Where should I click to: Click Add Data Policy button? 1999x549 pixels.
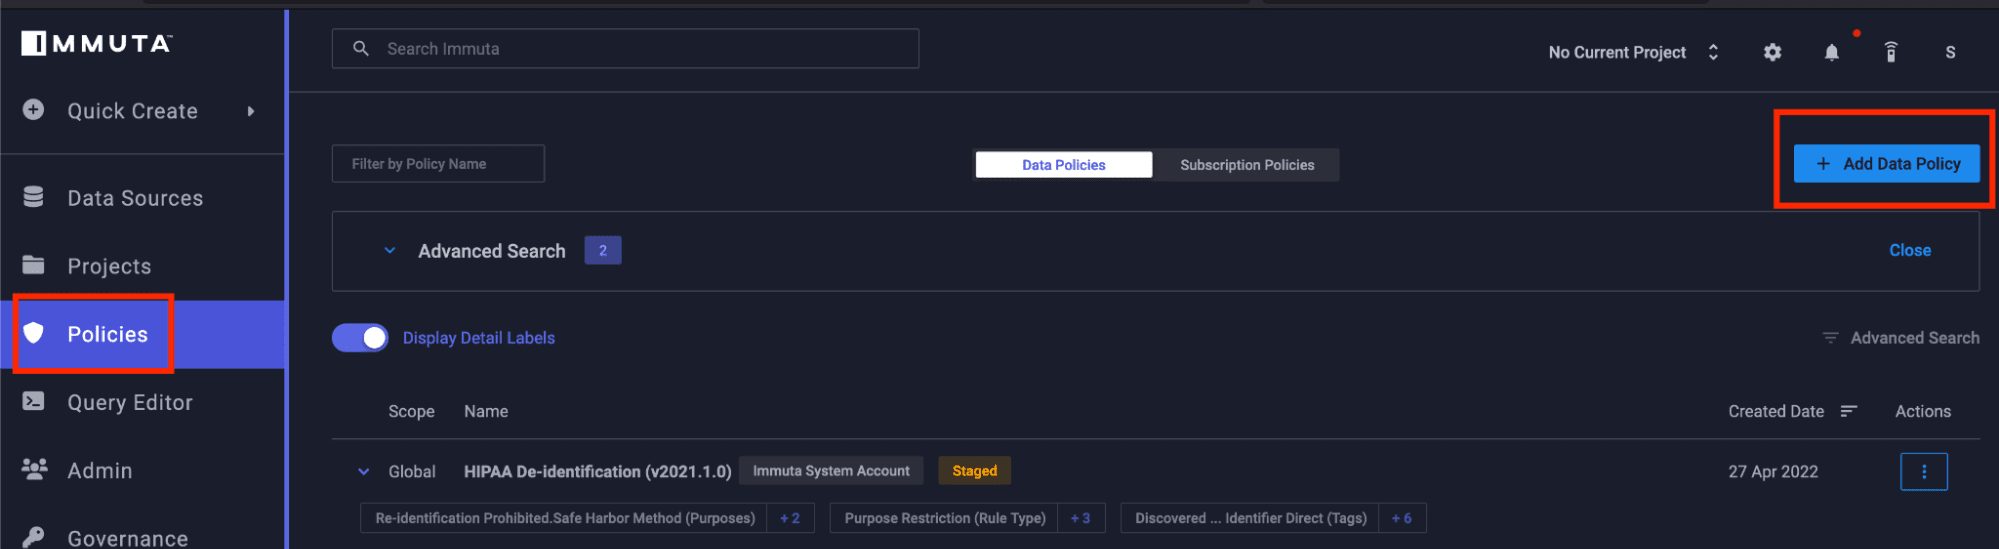click(x=1886, y=163)
